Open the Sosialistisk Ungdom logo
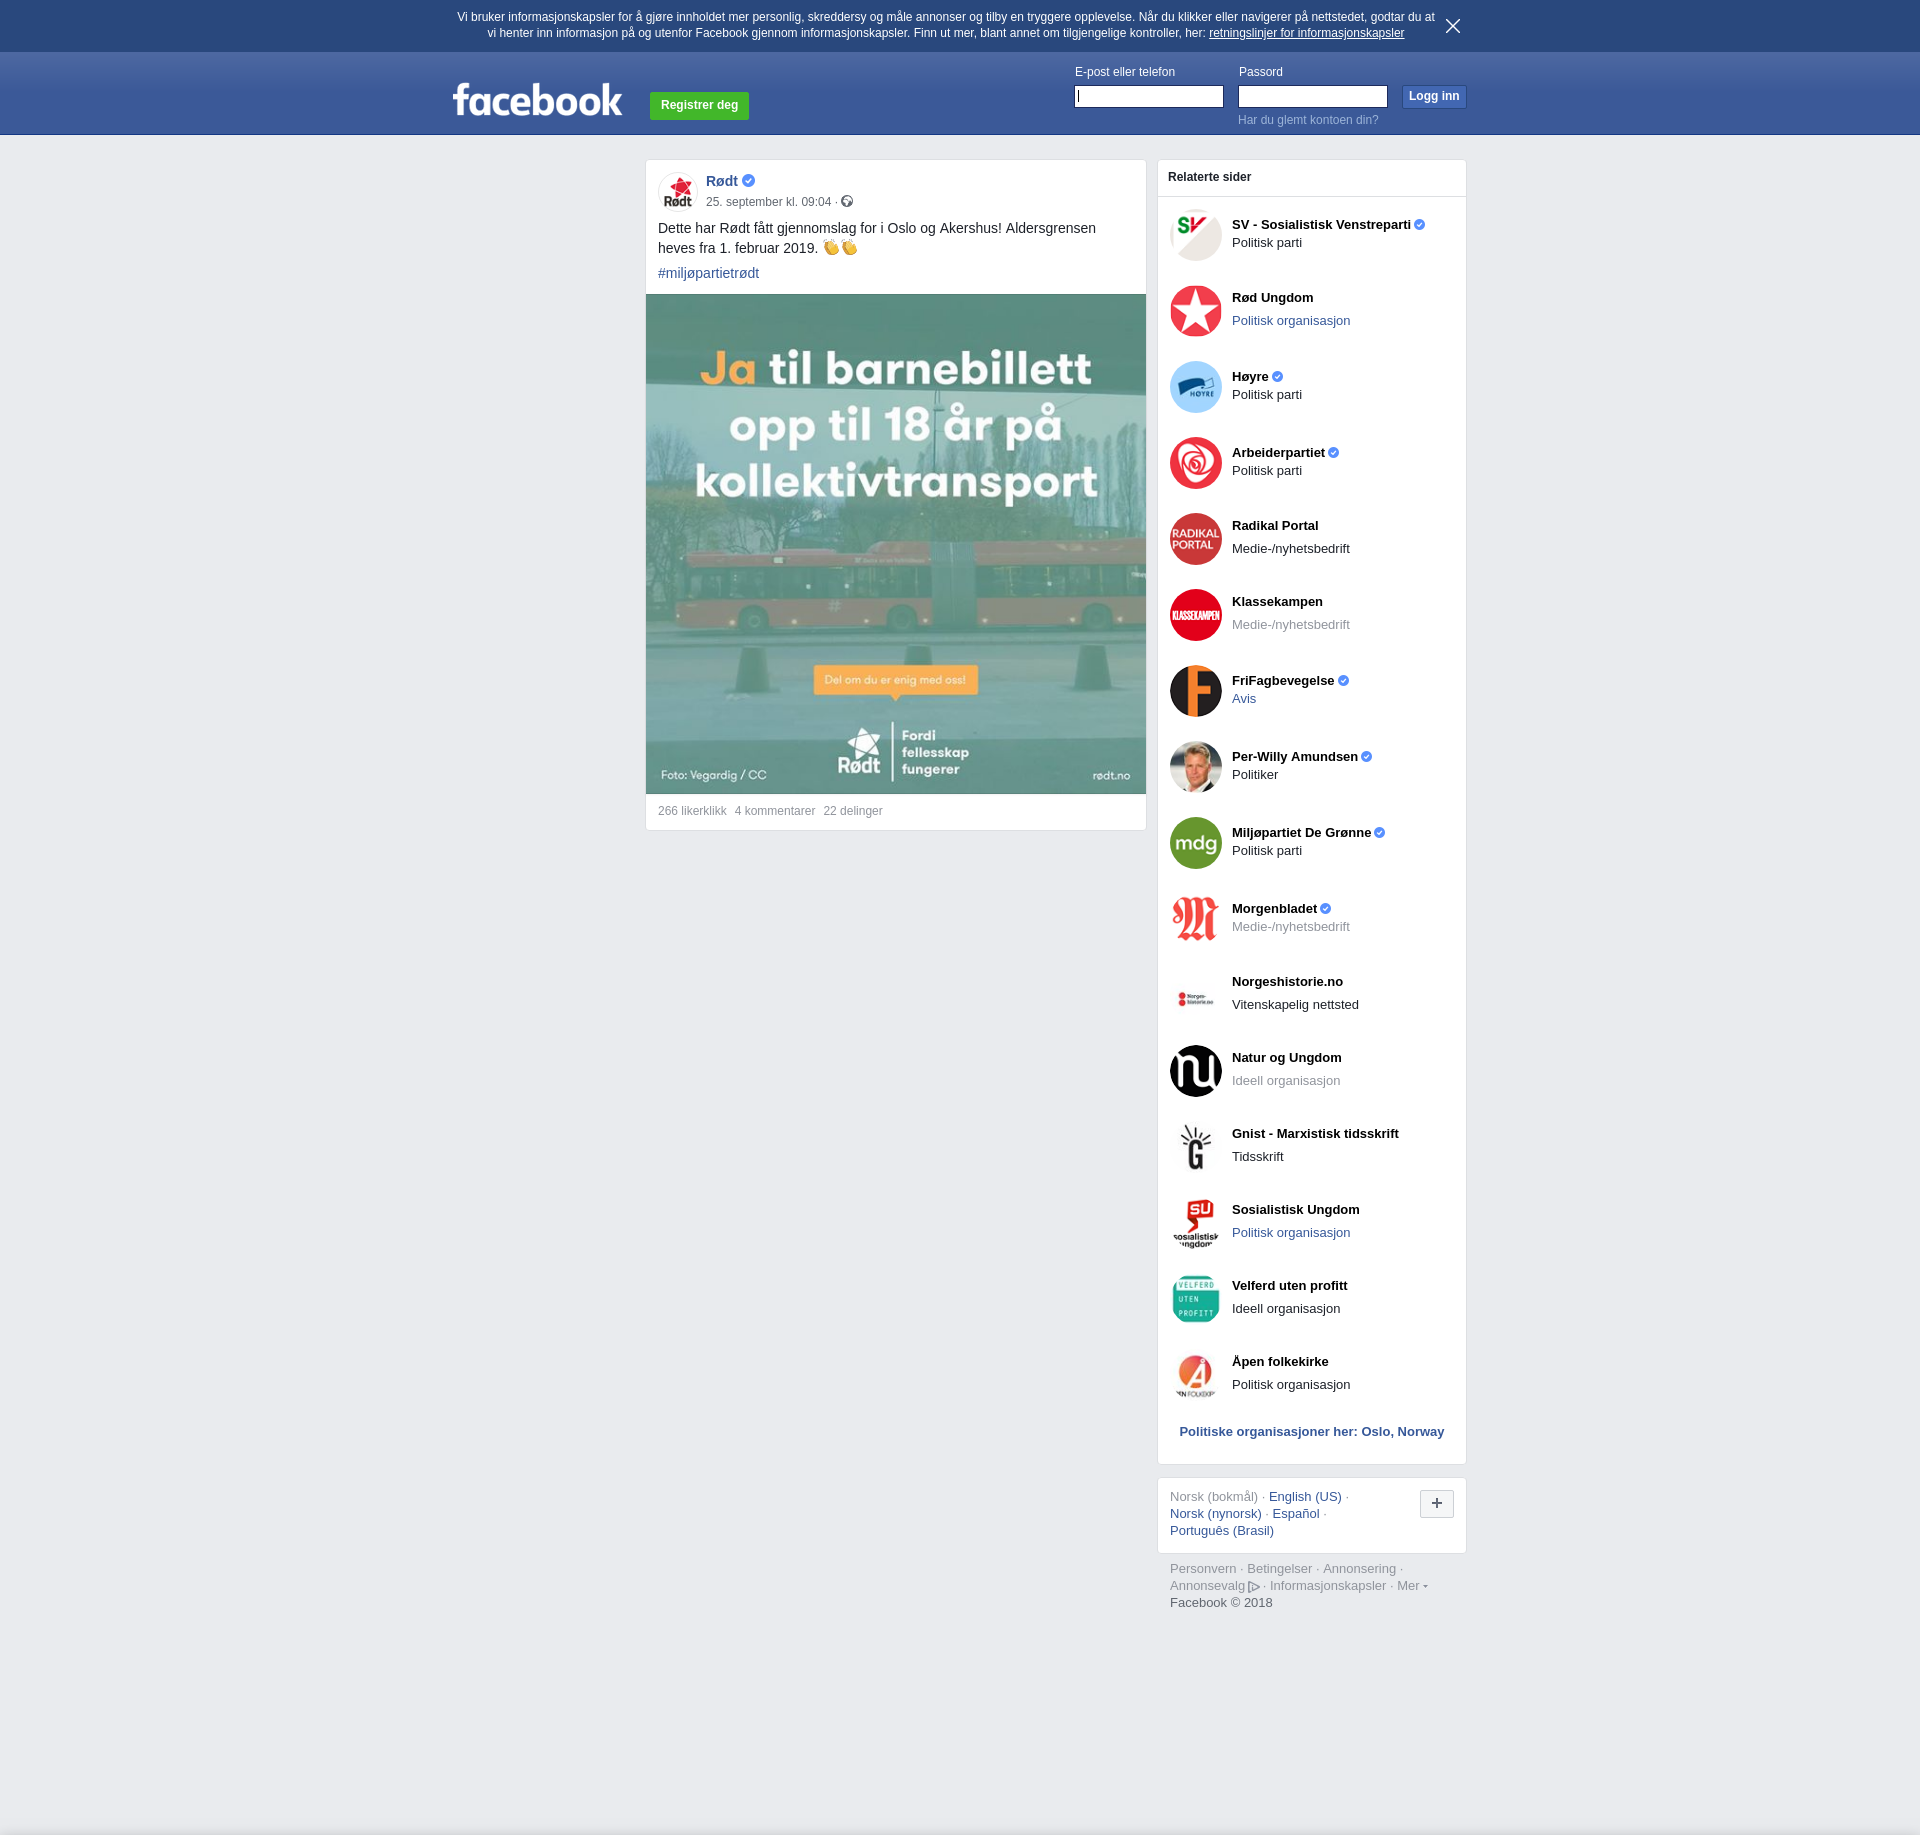Screen dimensions: 1920x1835 tap(1196, 1223)
